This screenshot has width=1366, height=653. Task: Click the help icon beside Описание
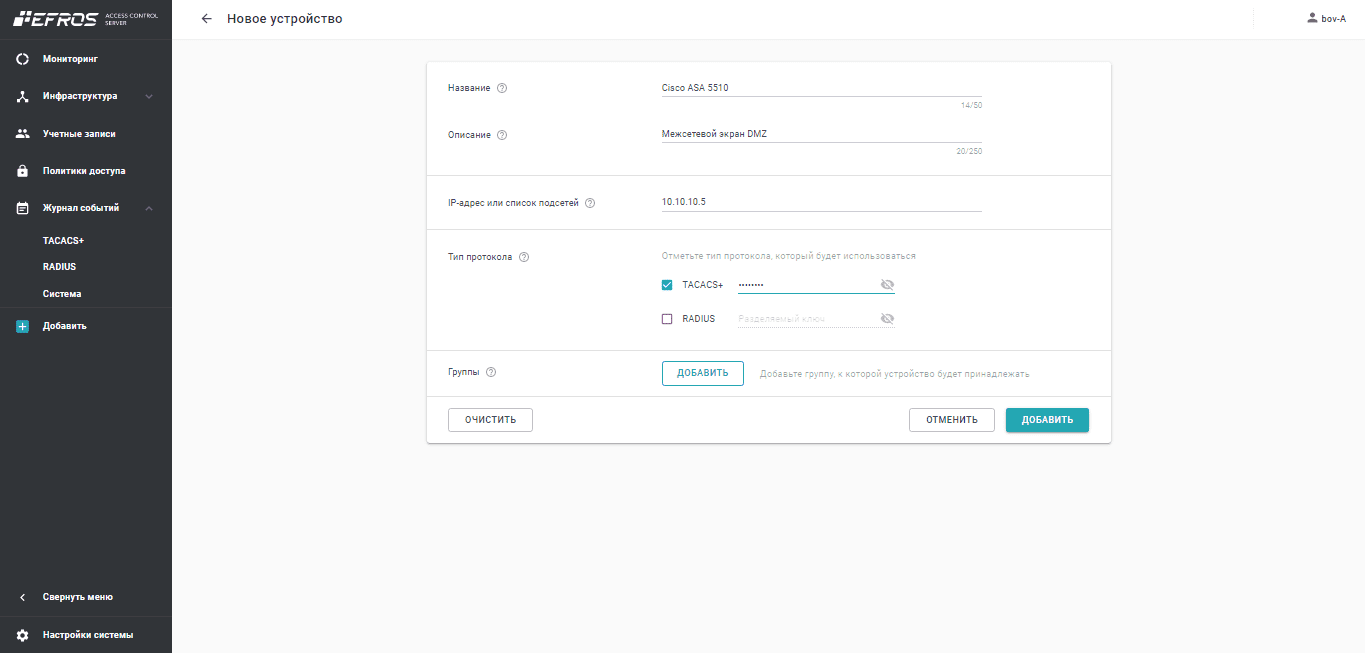click(x=502, y=135)
